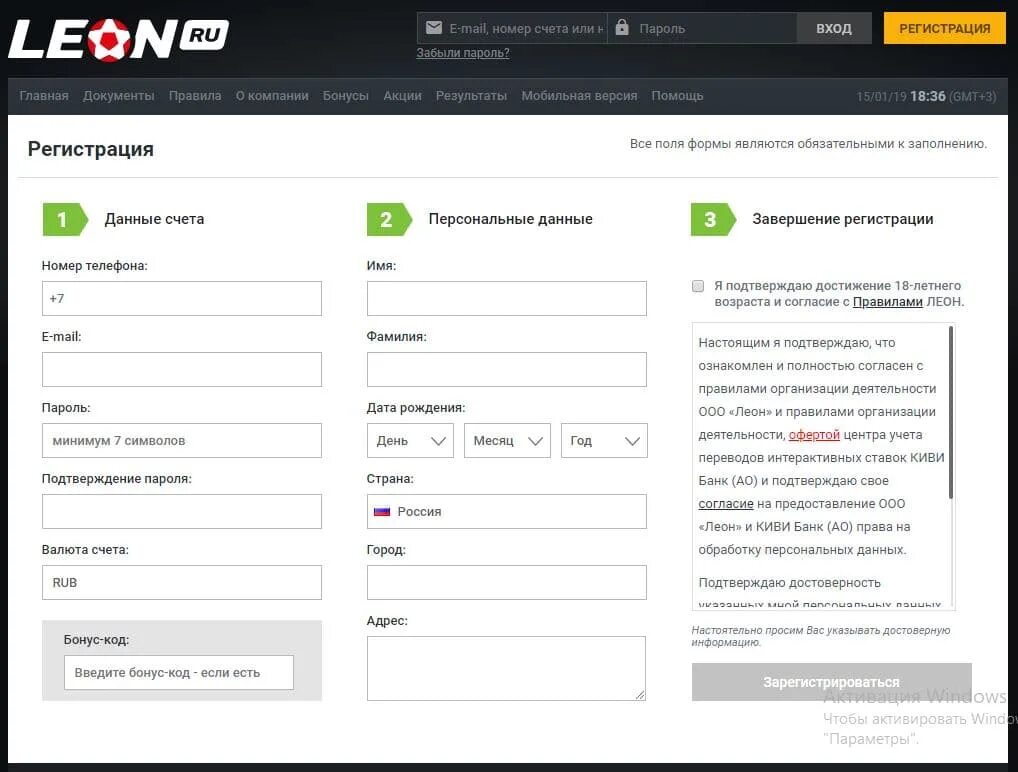The height and width of the screenshot is (772, 1018).
Task: Focus the header E-mail, номер счета login field
Action: point(512,28)
